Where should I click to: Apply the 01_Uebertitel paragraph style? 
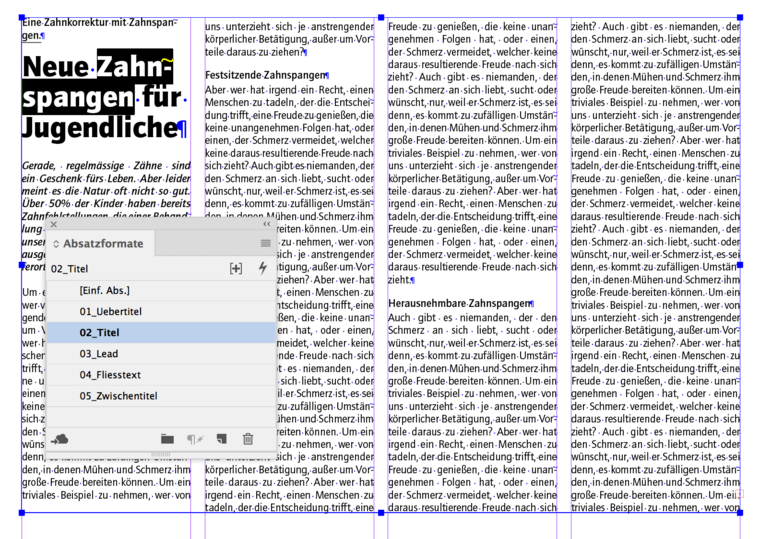pyautogui.click(x=161, y=312)
